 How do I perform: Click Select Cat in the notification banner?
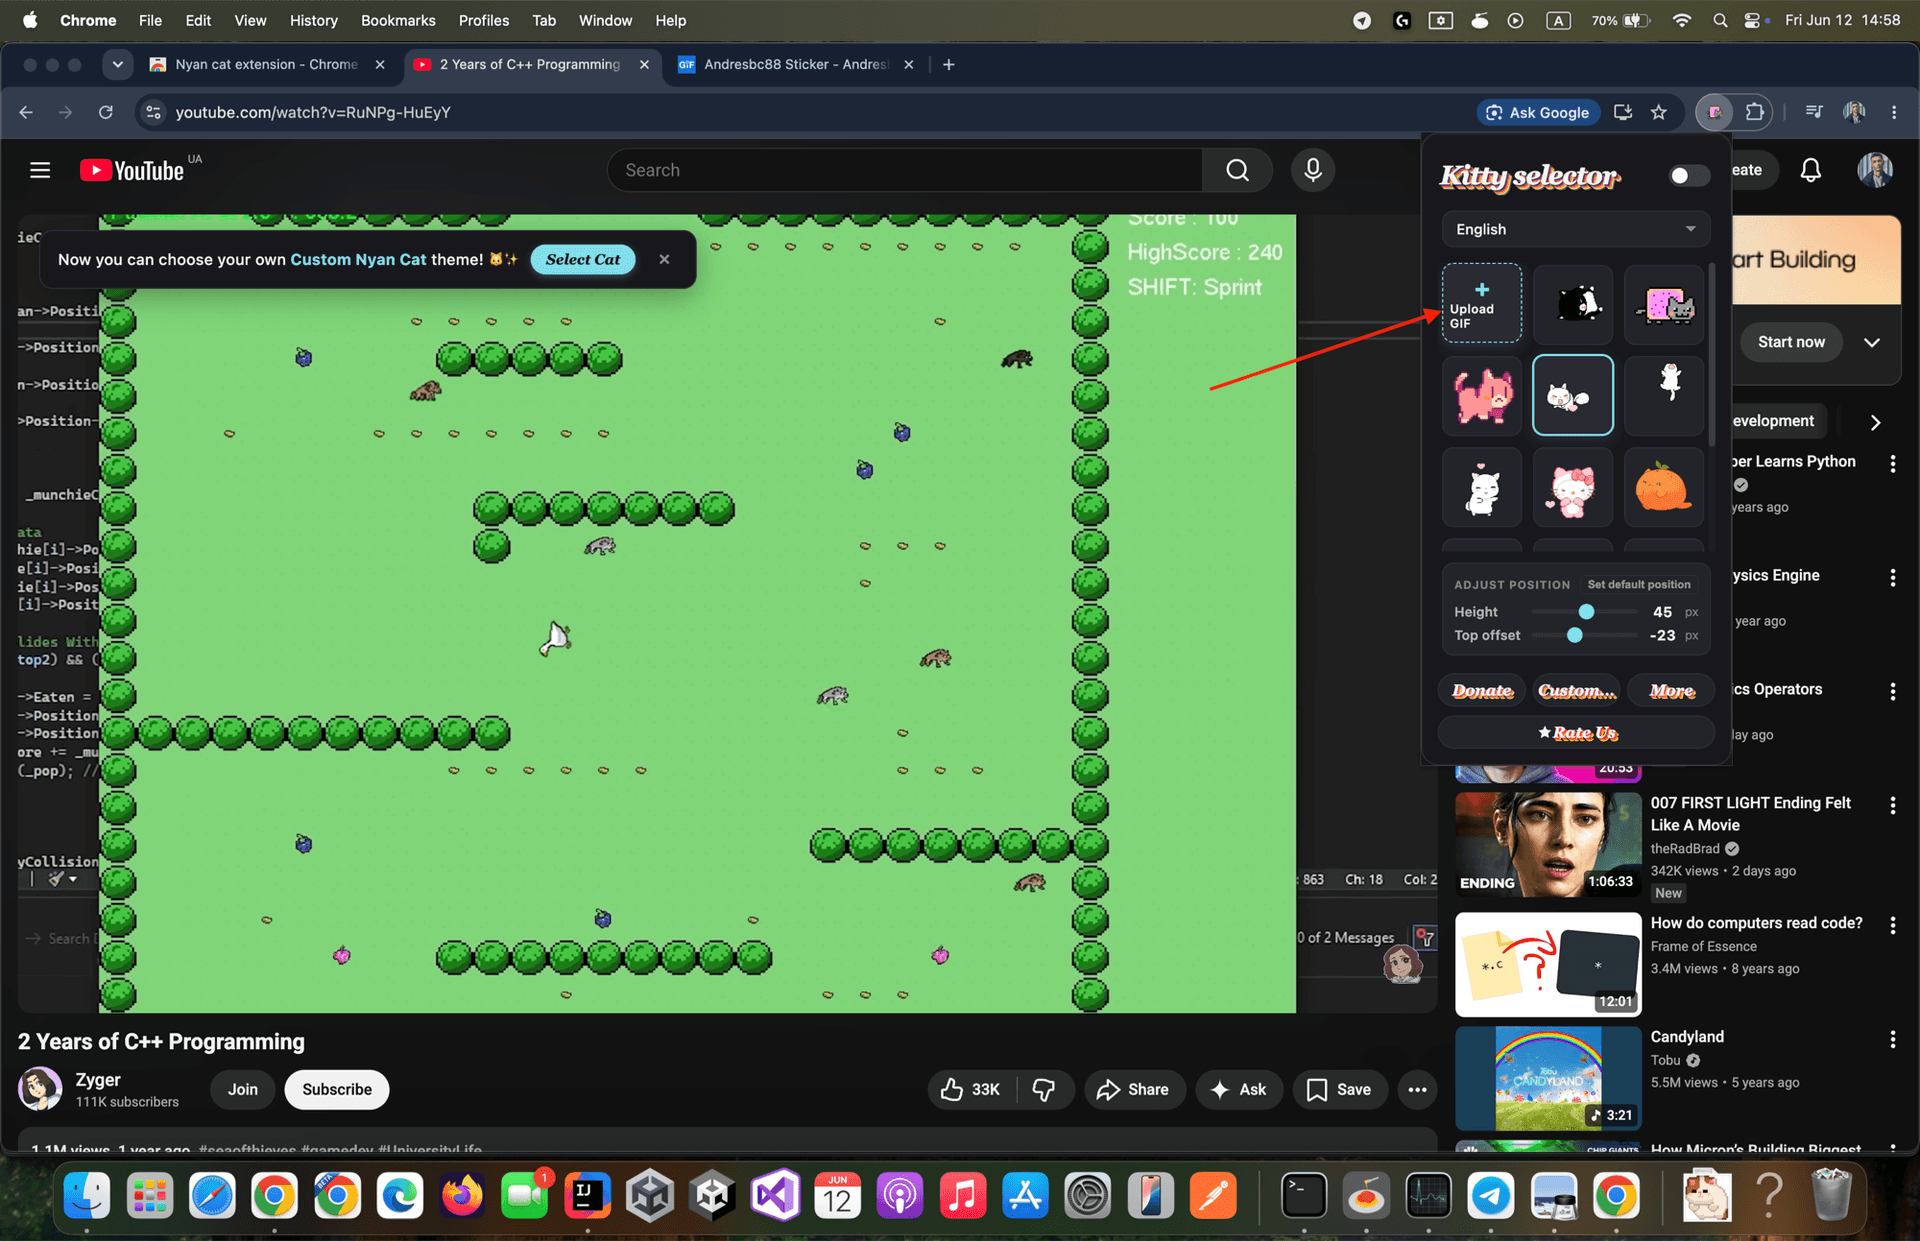(x=583, y=259)
